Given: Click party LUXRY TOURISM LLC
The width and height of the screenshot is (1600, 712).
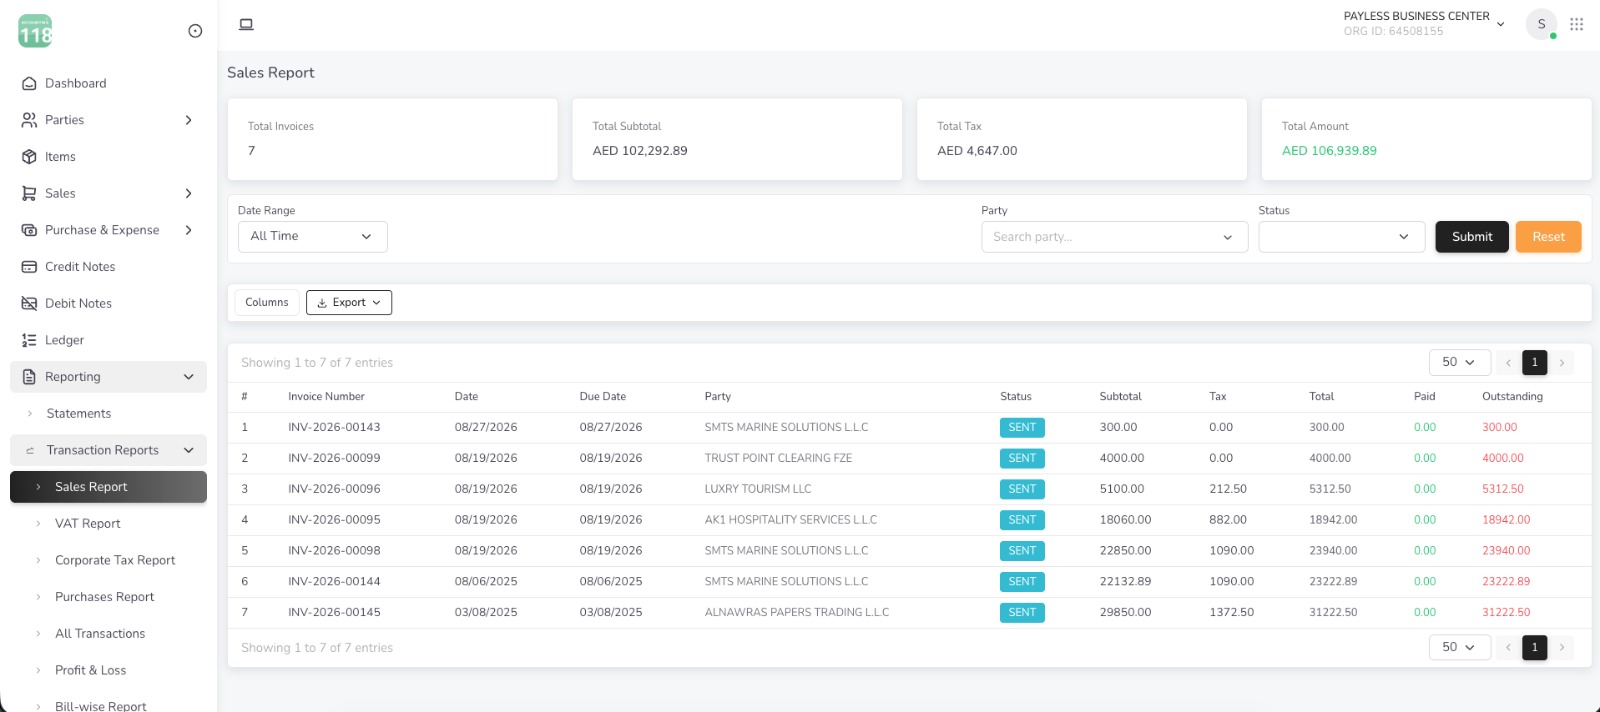Looking at the screenshot, I should (x=757, y=490).
